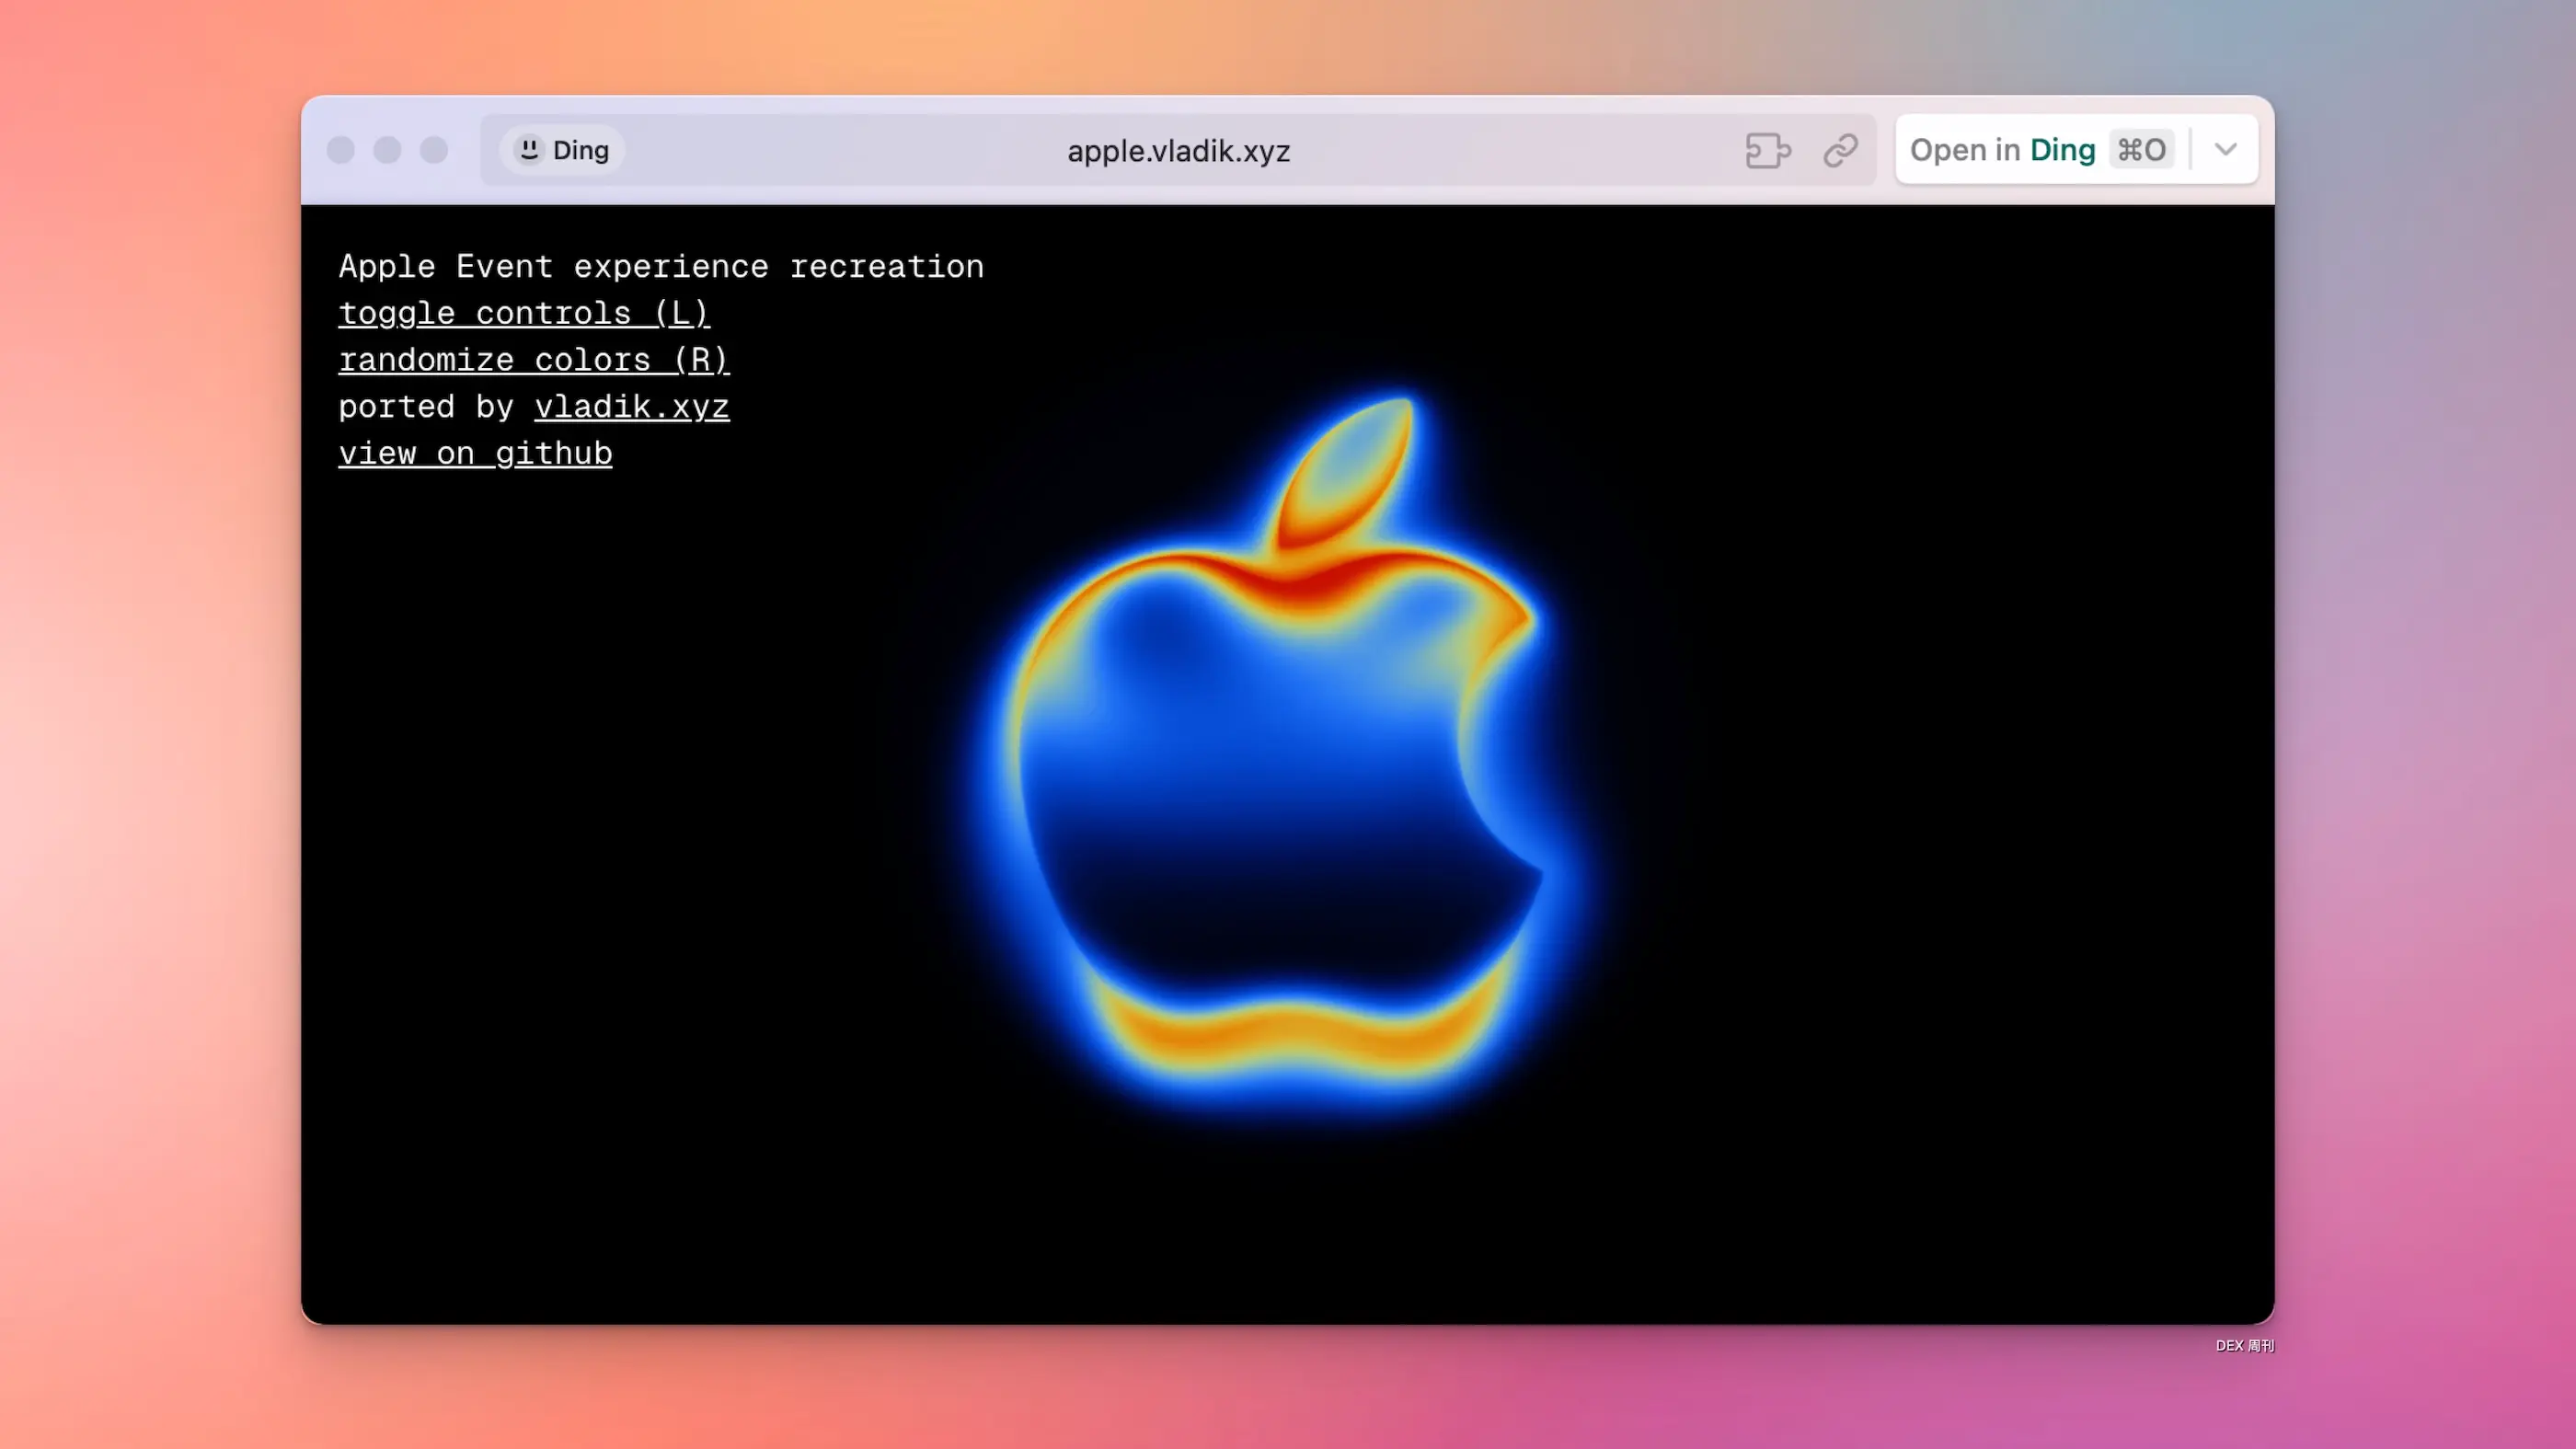Screen dimensions: 2576x1449
Task: Expand the chevron next to Open in Ding
Action: (x=2225, y=150)
